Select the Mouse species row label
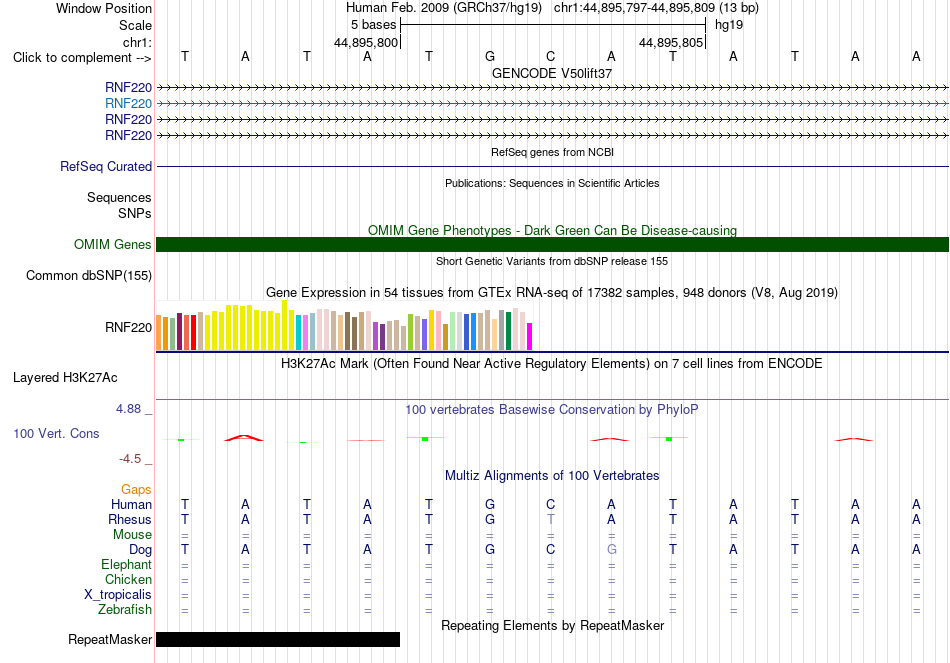 tap(132, 535)
